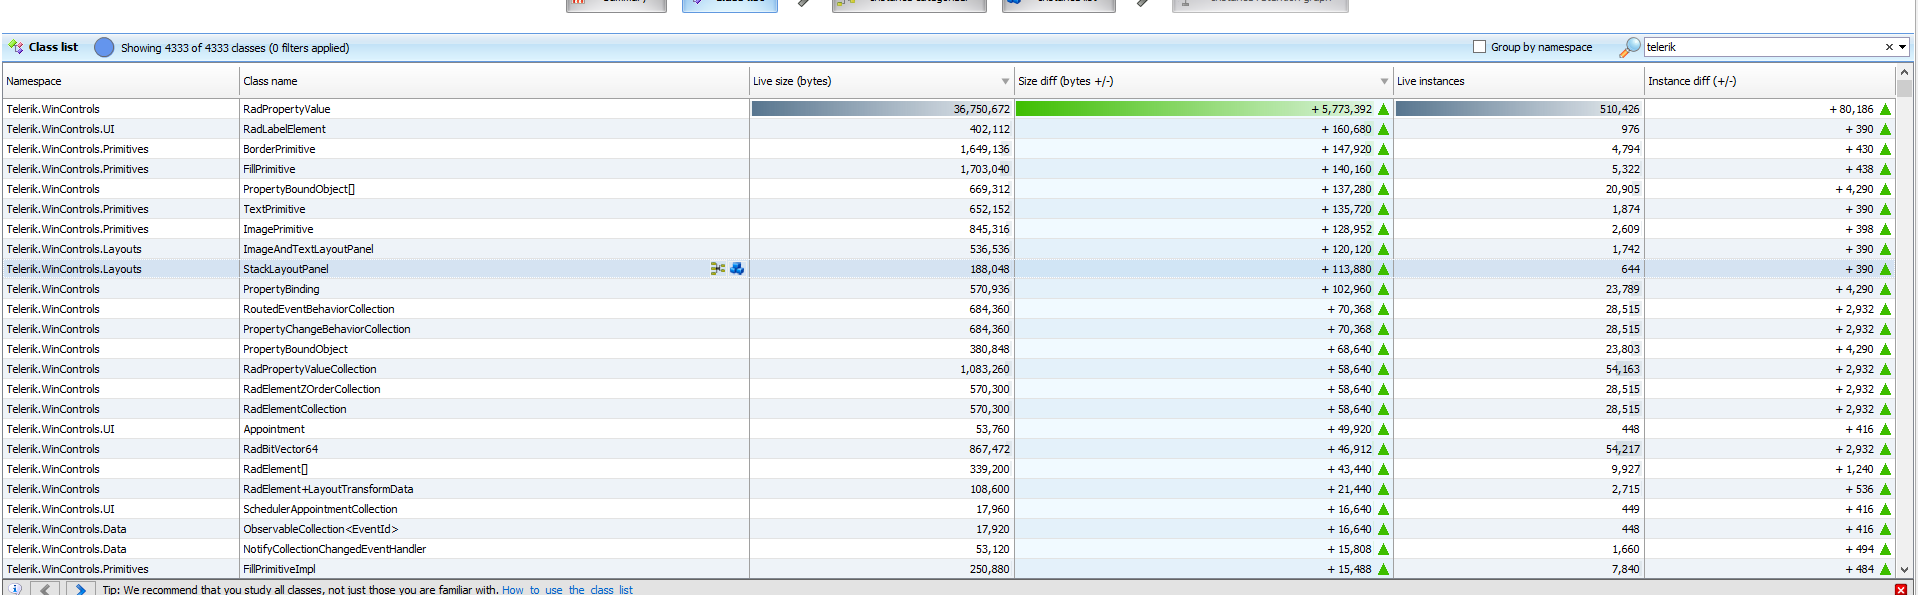Select the ObservableCollection<EventId> class name
1918x595 pixels.
pyautogui.click(x=321, y=529)
